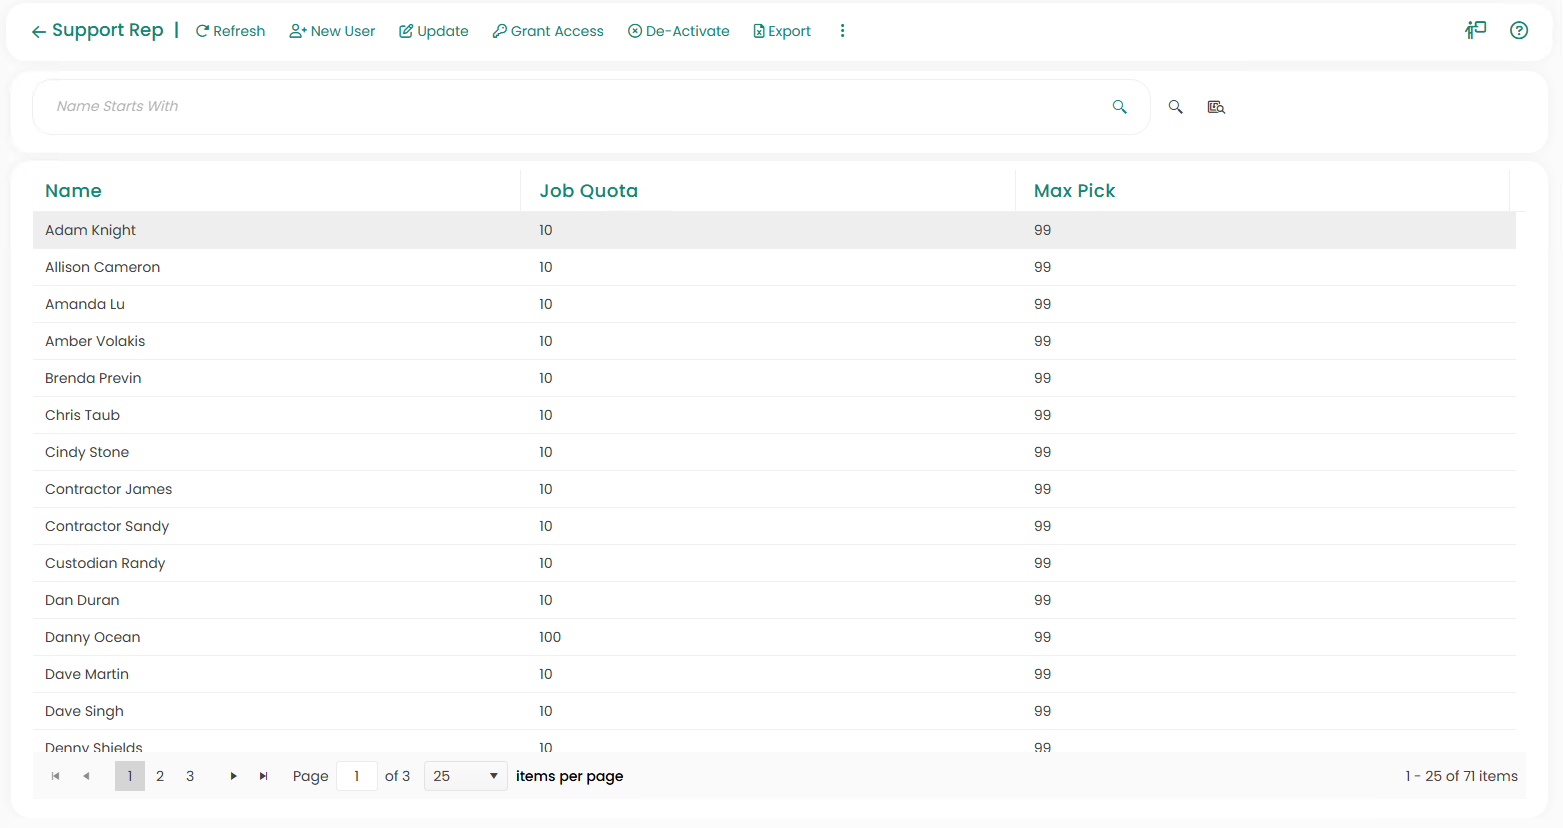
Task: Click the Update toolbar button
Action: tap(434, 31)
